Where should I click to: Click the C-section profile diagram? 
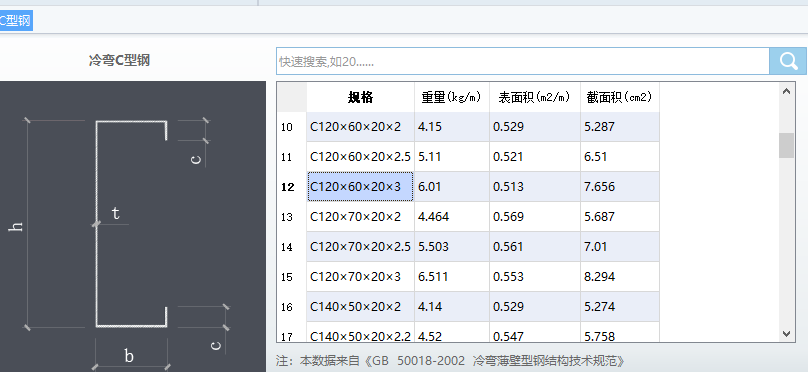pyautogui.click(x=133, y=226)
